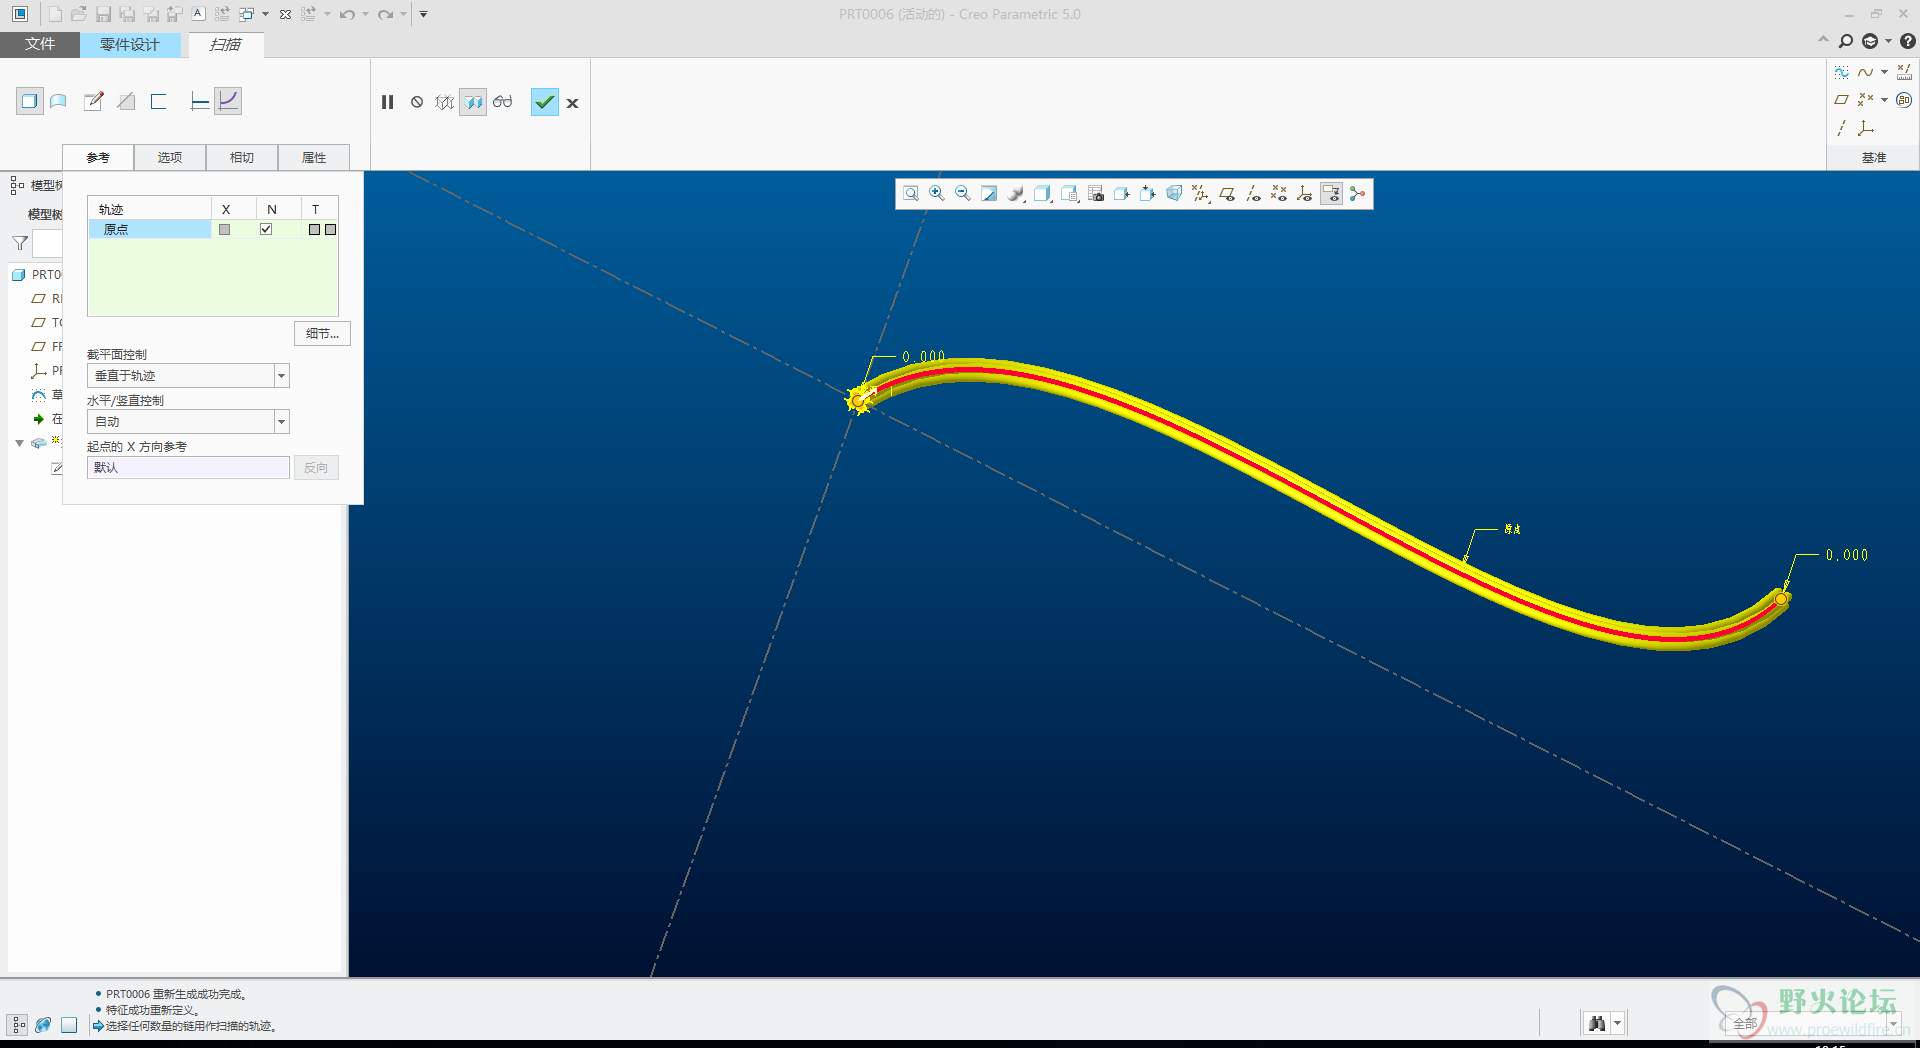Viewport: 1920px width, 1048px height.
Task: Click the repaint screen icon
Action: pyautogui.click(x=989, y=194)
